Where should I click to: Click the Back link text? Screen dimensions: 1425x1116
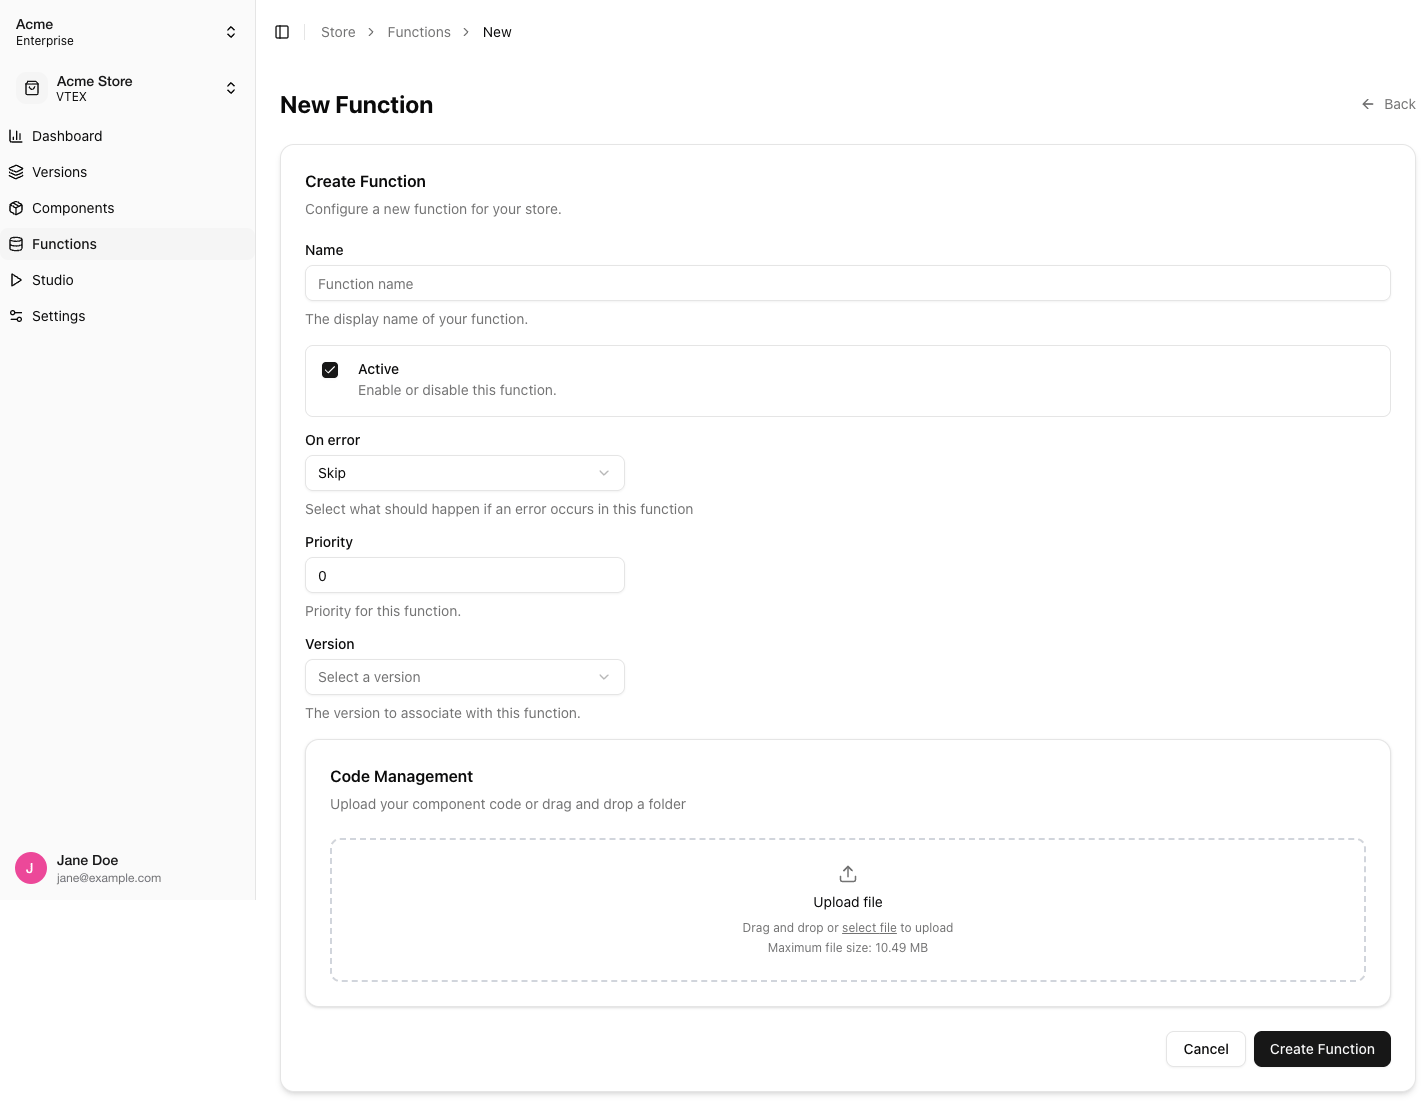pyautogui.click(x=1399, y=104)
